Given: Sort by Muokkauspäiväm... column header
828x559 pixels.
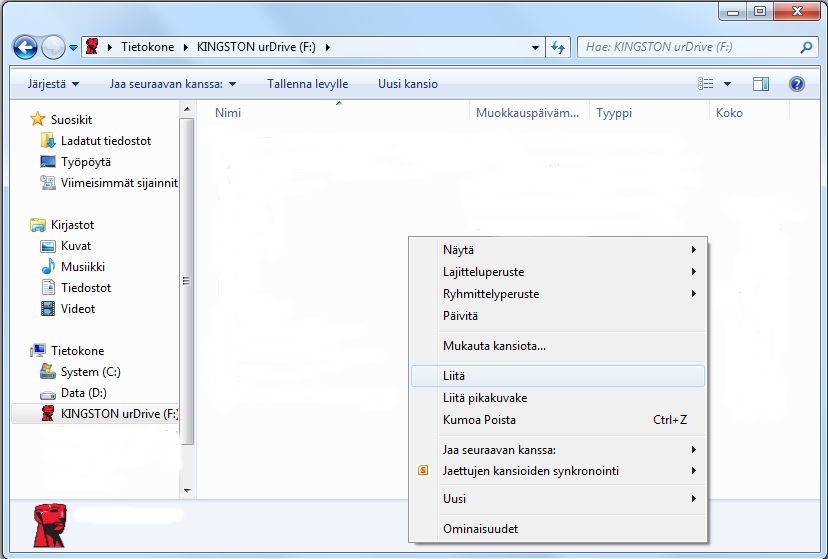Looking at the screenshot, I should 529,112.
